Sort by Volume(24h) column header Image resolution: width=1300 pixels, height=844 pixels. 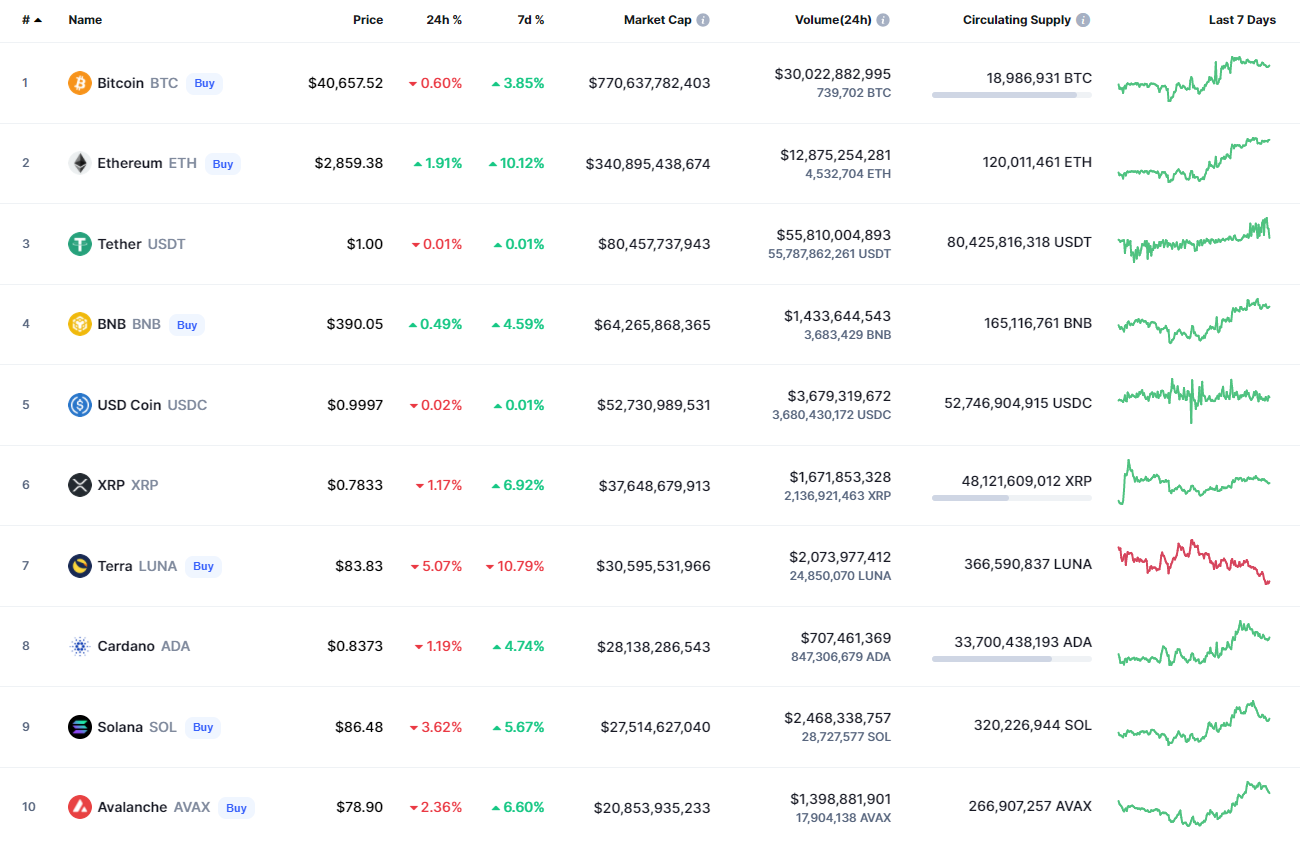coord(833,20)
